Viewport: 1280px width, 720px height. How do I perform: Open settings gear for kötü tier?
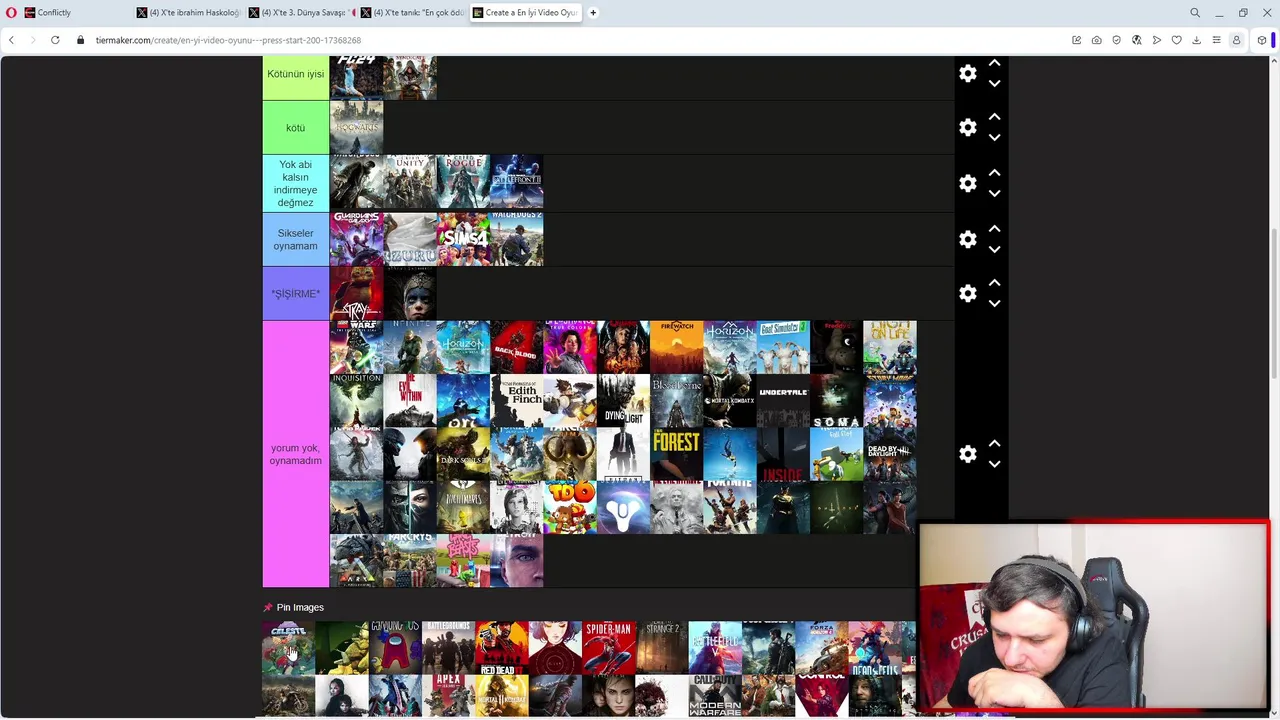pyautogui.click(x=967, y=128)
